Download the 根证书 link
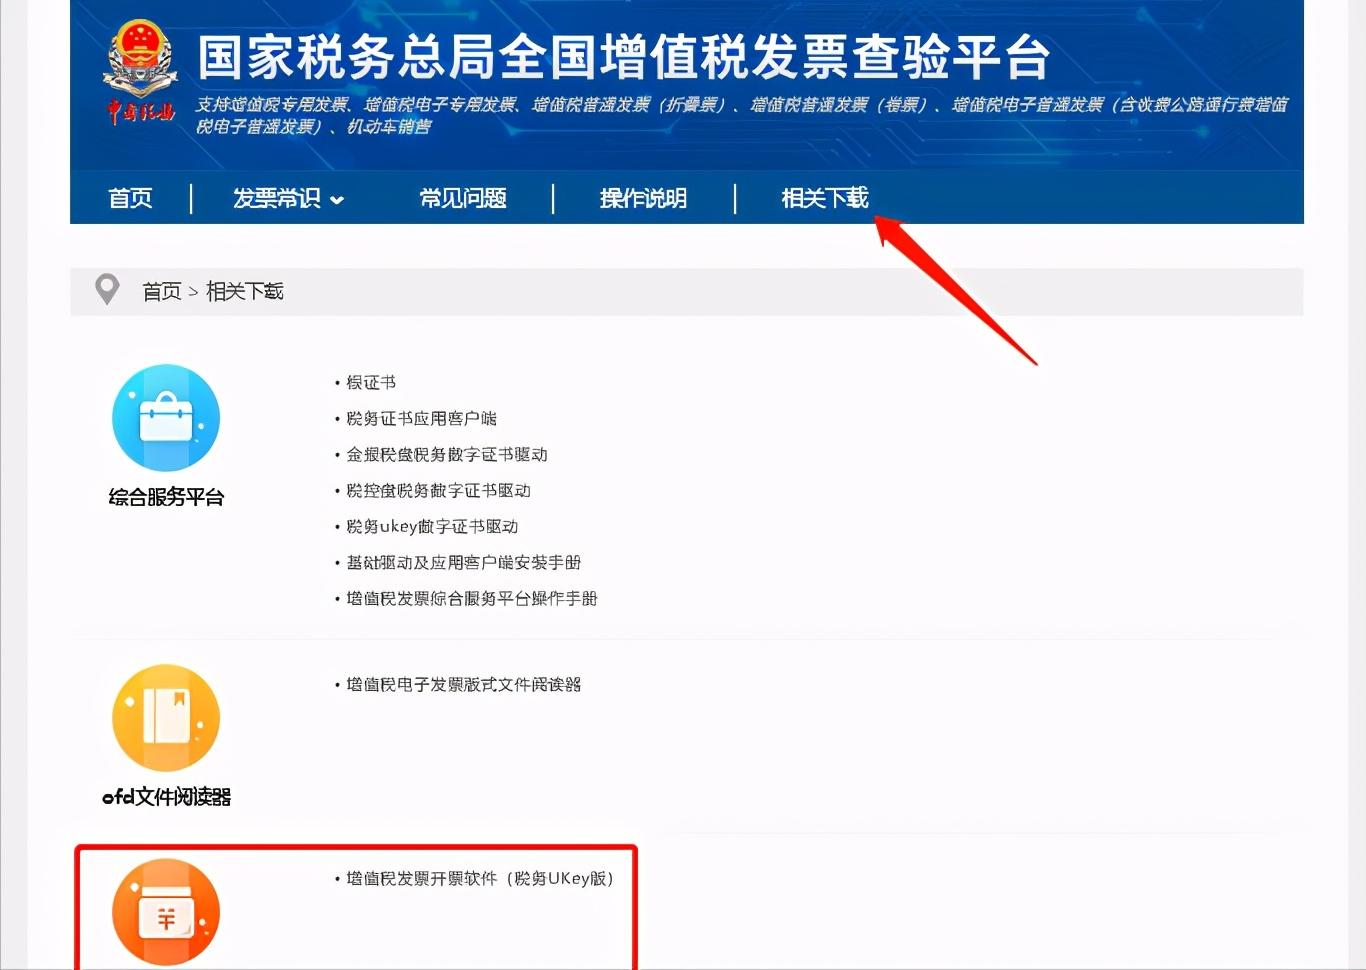The height and width of the screenshot is (970, 1366). click(x=371, y=382)
